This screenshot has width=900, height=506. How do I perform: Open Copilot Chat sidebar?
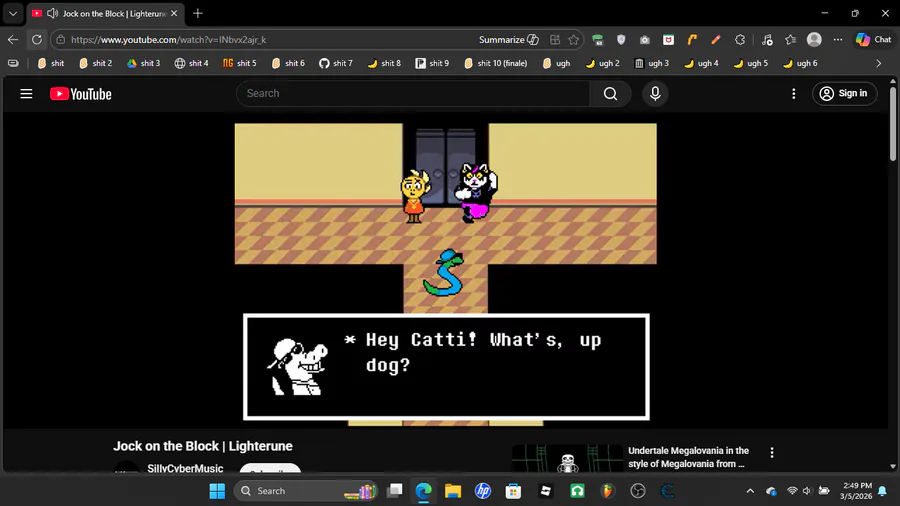874,40
